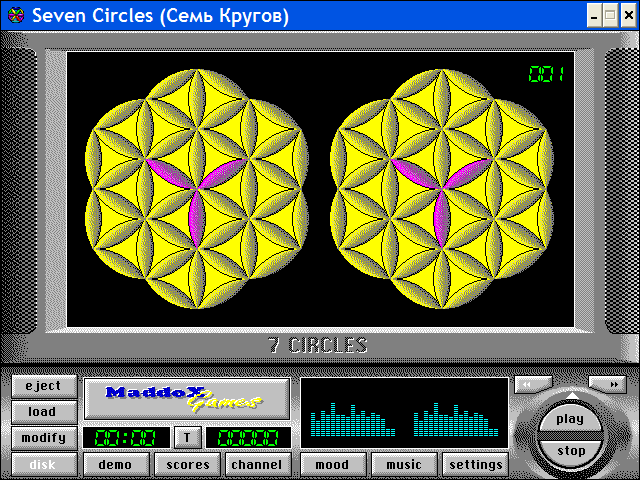Choose the disk button
Viewport: 640px width, 480px height.
44,464
